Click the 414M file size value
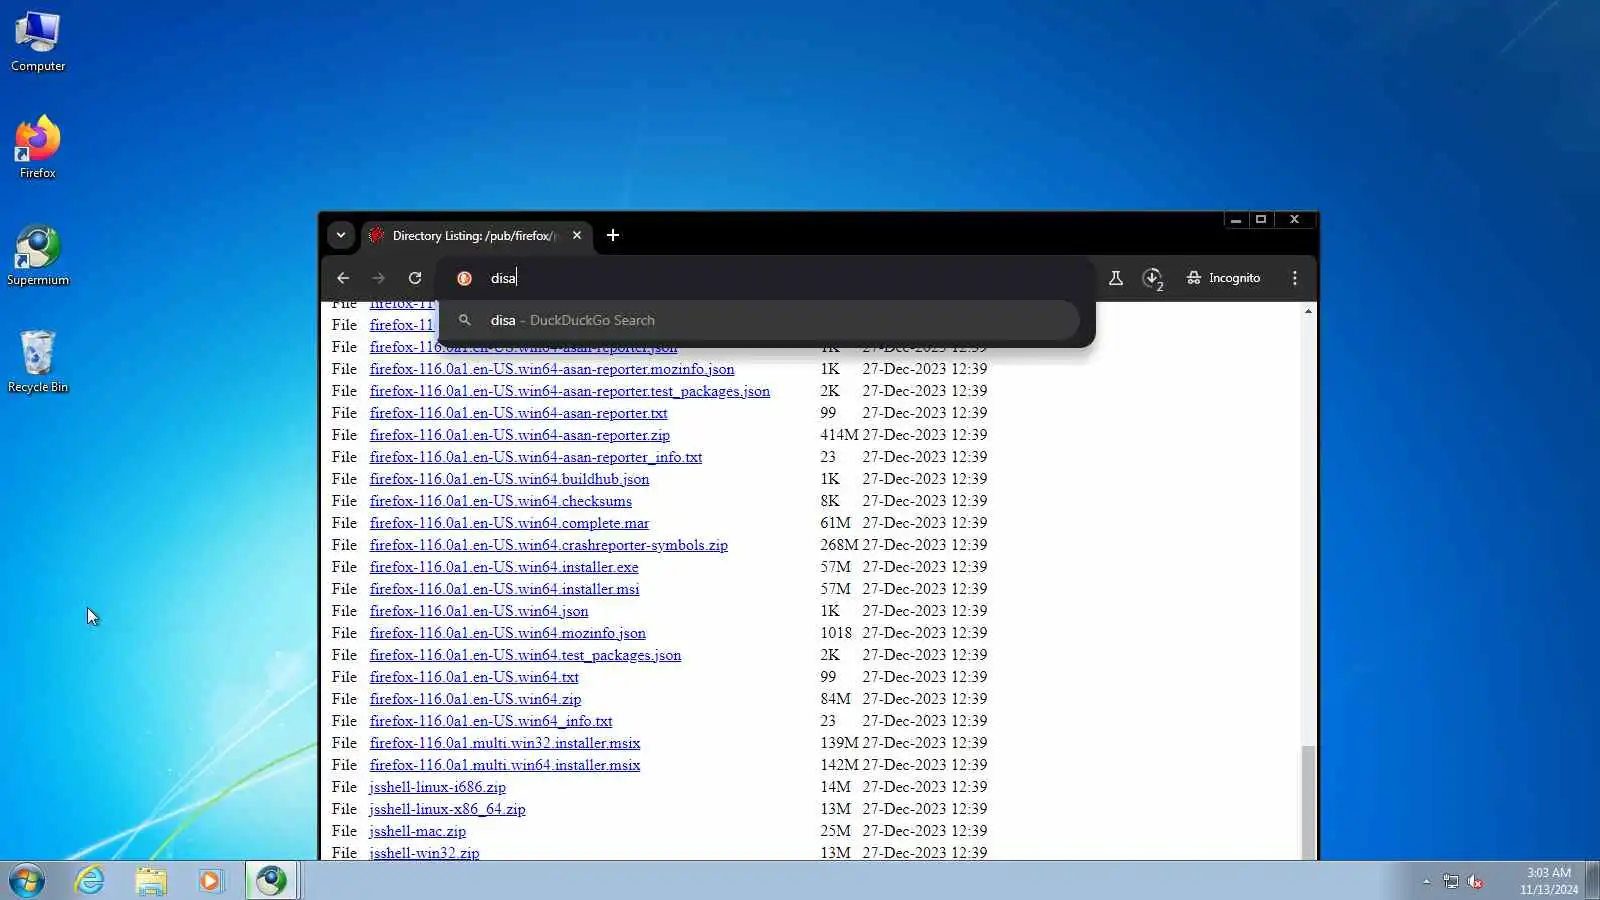This screenshot has width=1600, height=900. pos(839,435)
